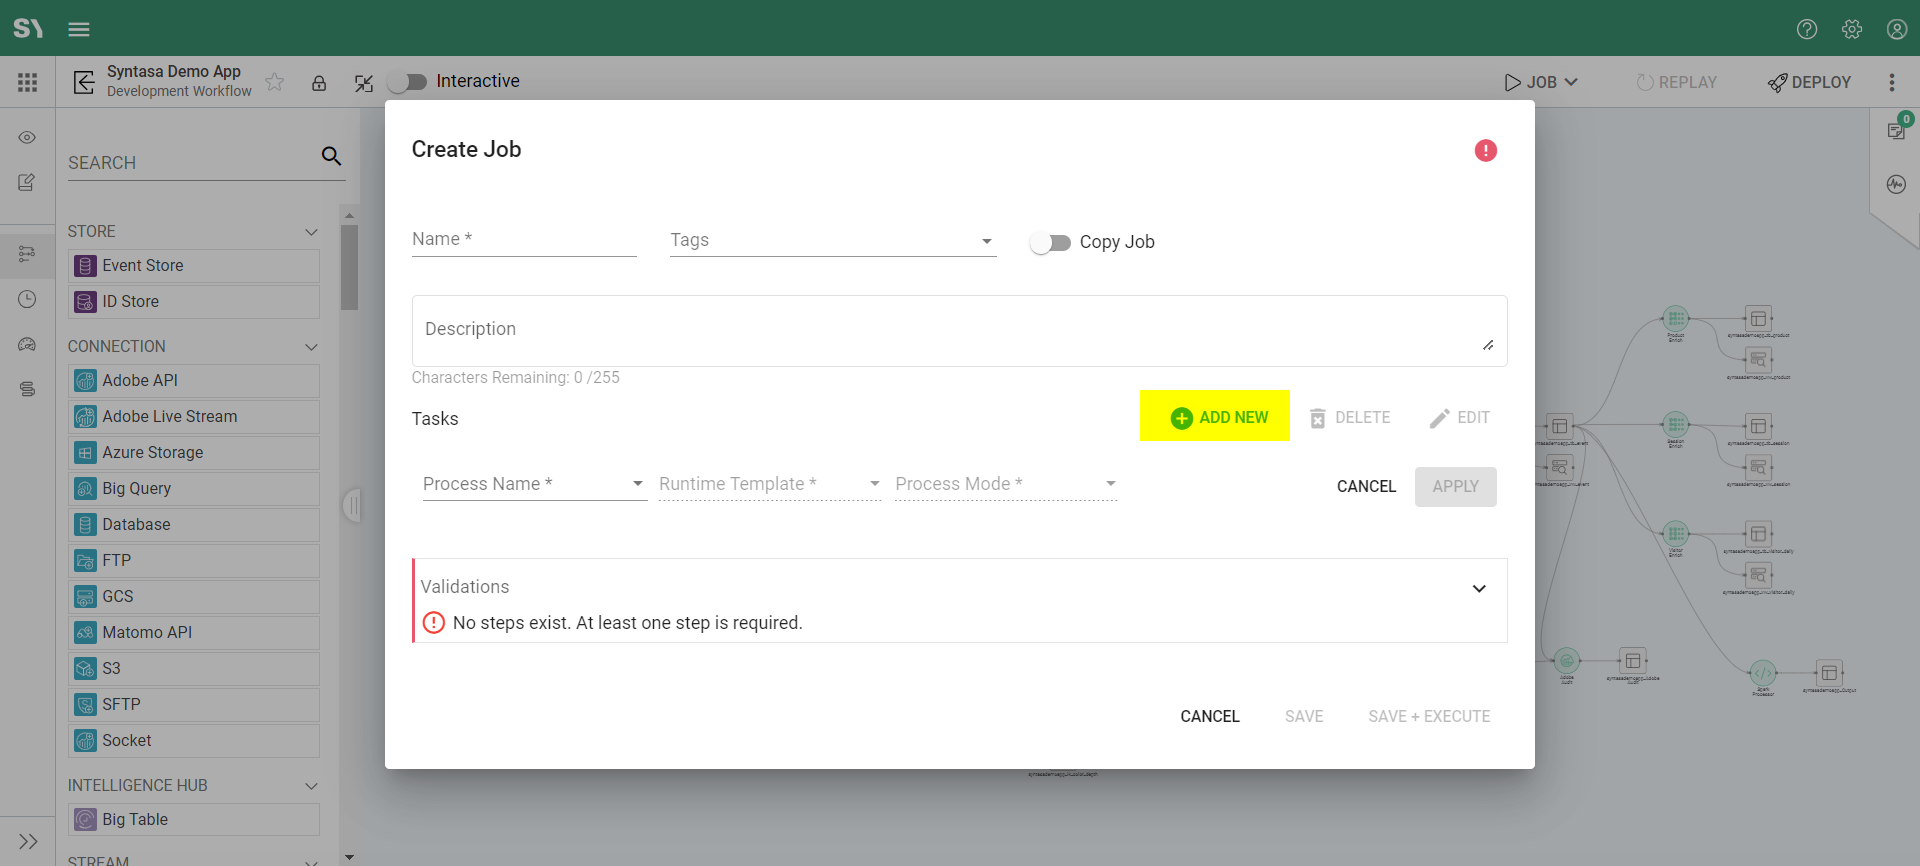This screenshot has width=1920, height=866.
Task: Star the Syntasa Demo App as favorite
Action: point(275,82)
